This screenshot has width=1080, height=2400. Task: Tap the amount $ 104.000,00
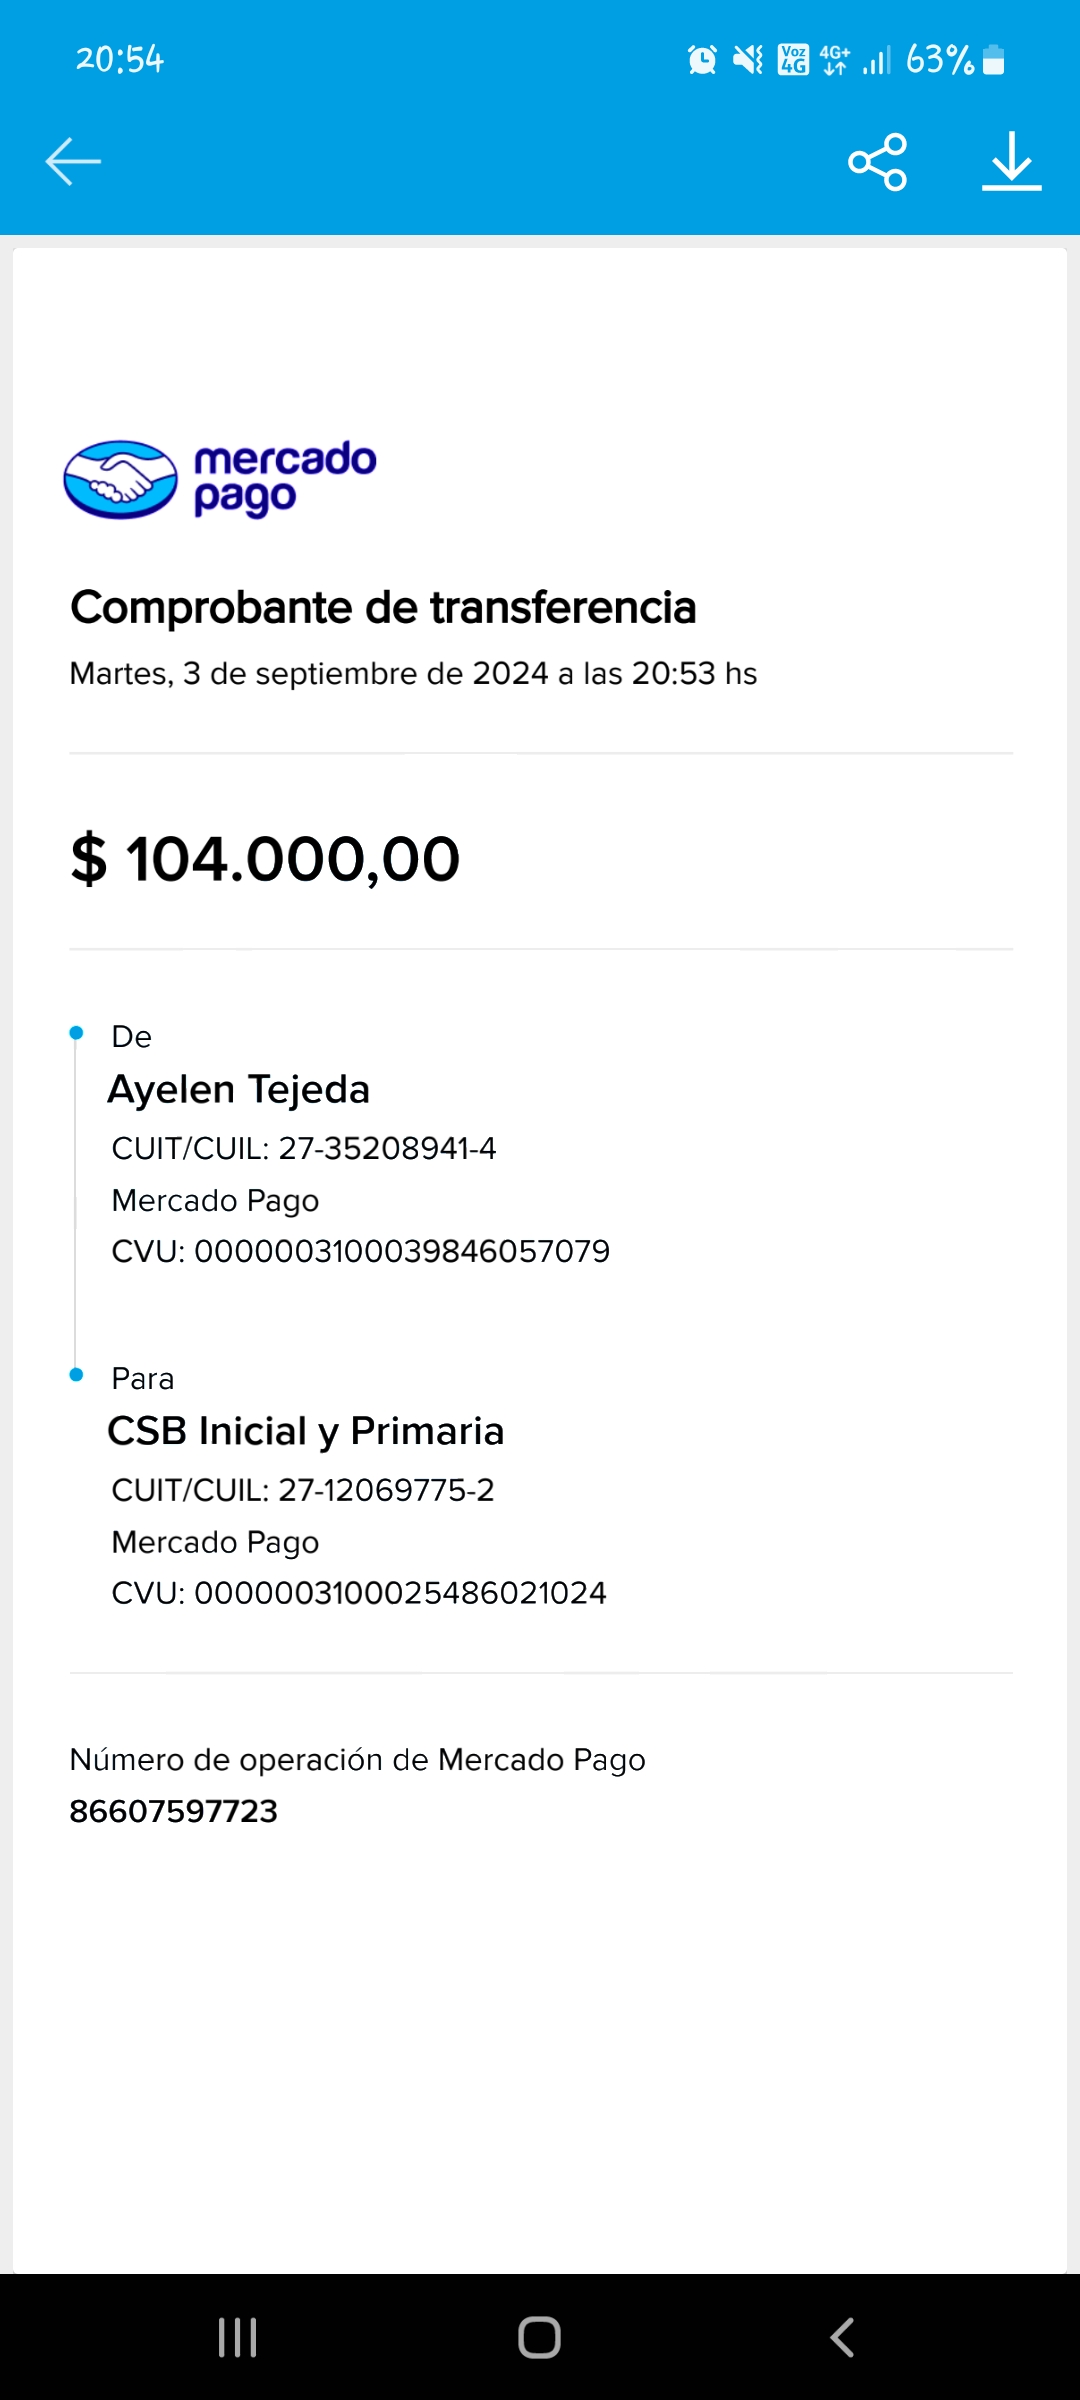[266, 859]
